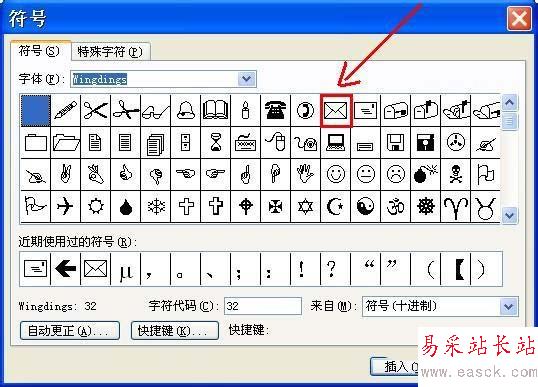Pick the mu symbol in recent symbols
The height and width of the screenshot is (387, 538).
126,269
